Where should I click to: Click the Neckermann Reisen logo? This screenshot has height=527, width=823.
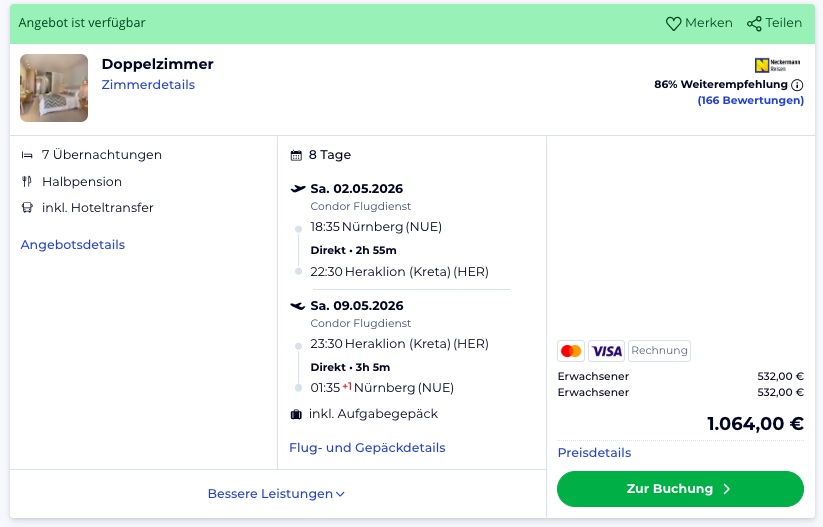click(x=777, y=65)
